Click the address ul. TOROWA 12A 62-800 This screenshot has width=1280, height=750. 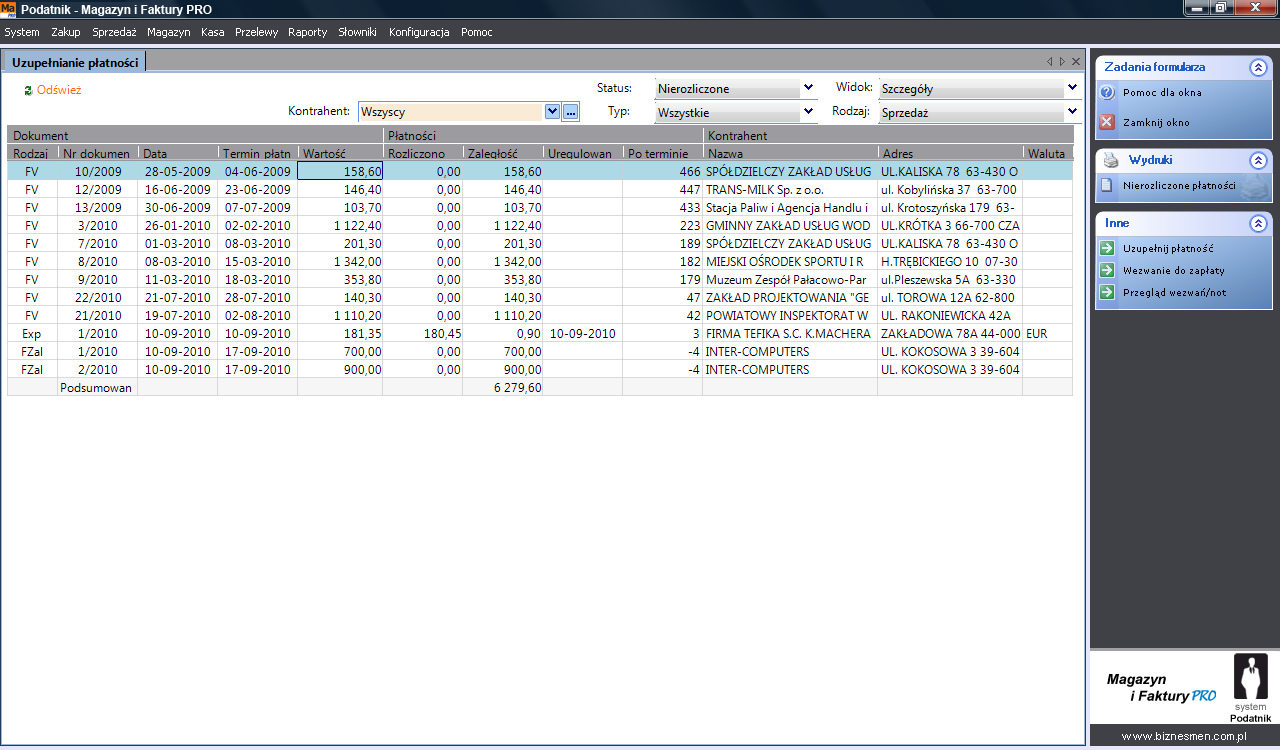tap(950, 297)
